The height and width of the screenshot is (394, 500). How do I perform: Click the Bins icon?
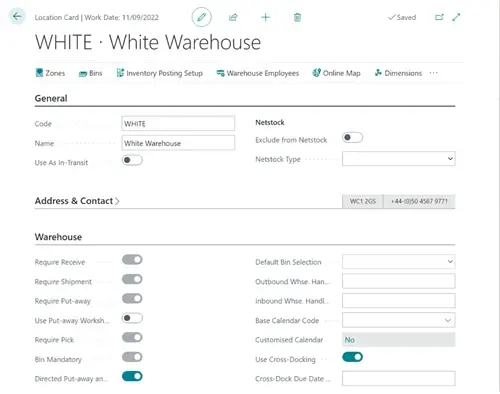[x=83, y=74]
